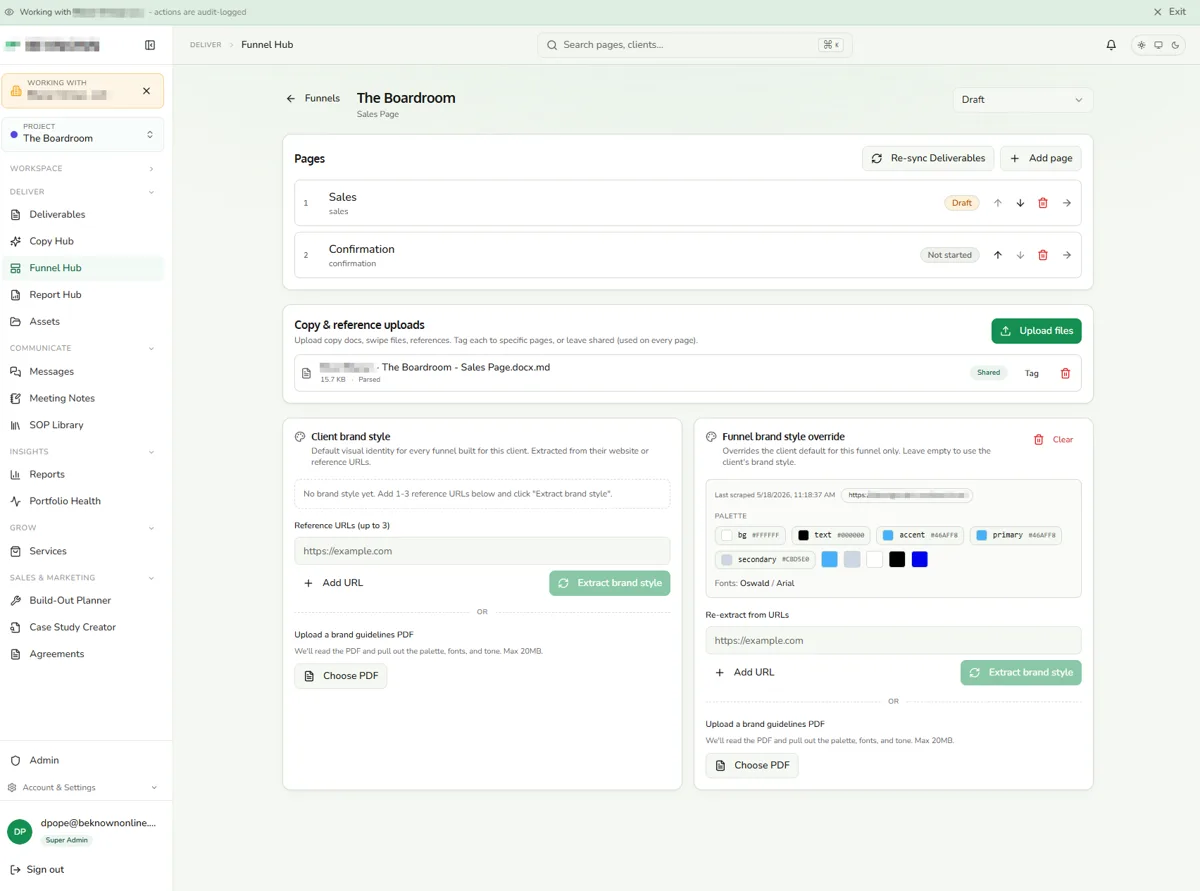Delete the Sales page
This screenshot has height=891, width=1200.
click(1043, 203)
